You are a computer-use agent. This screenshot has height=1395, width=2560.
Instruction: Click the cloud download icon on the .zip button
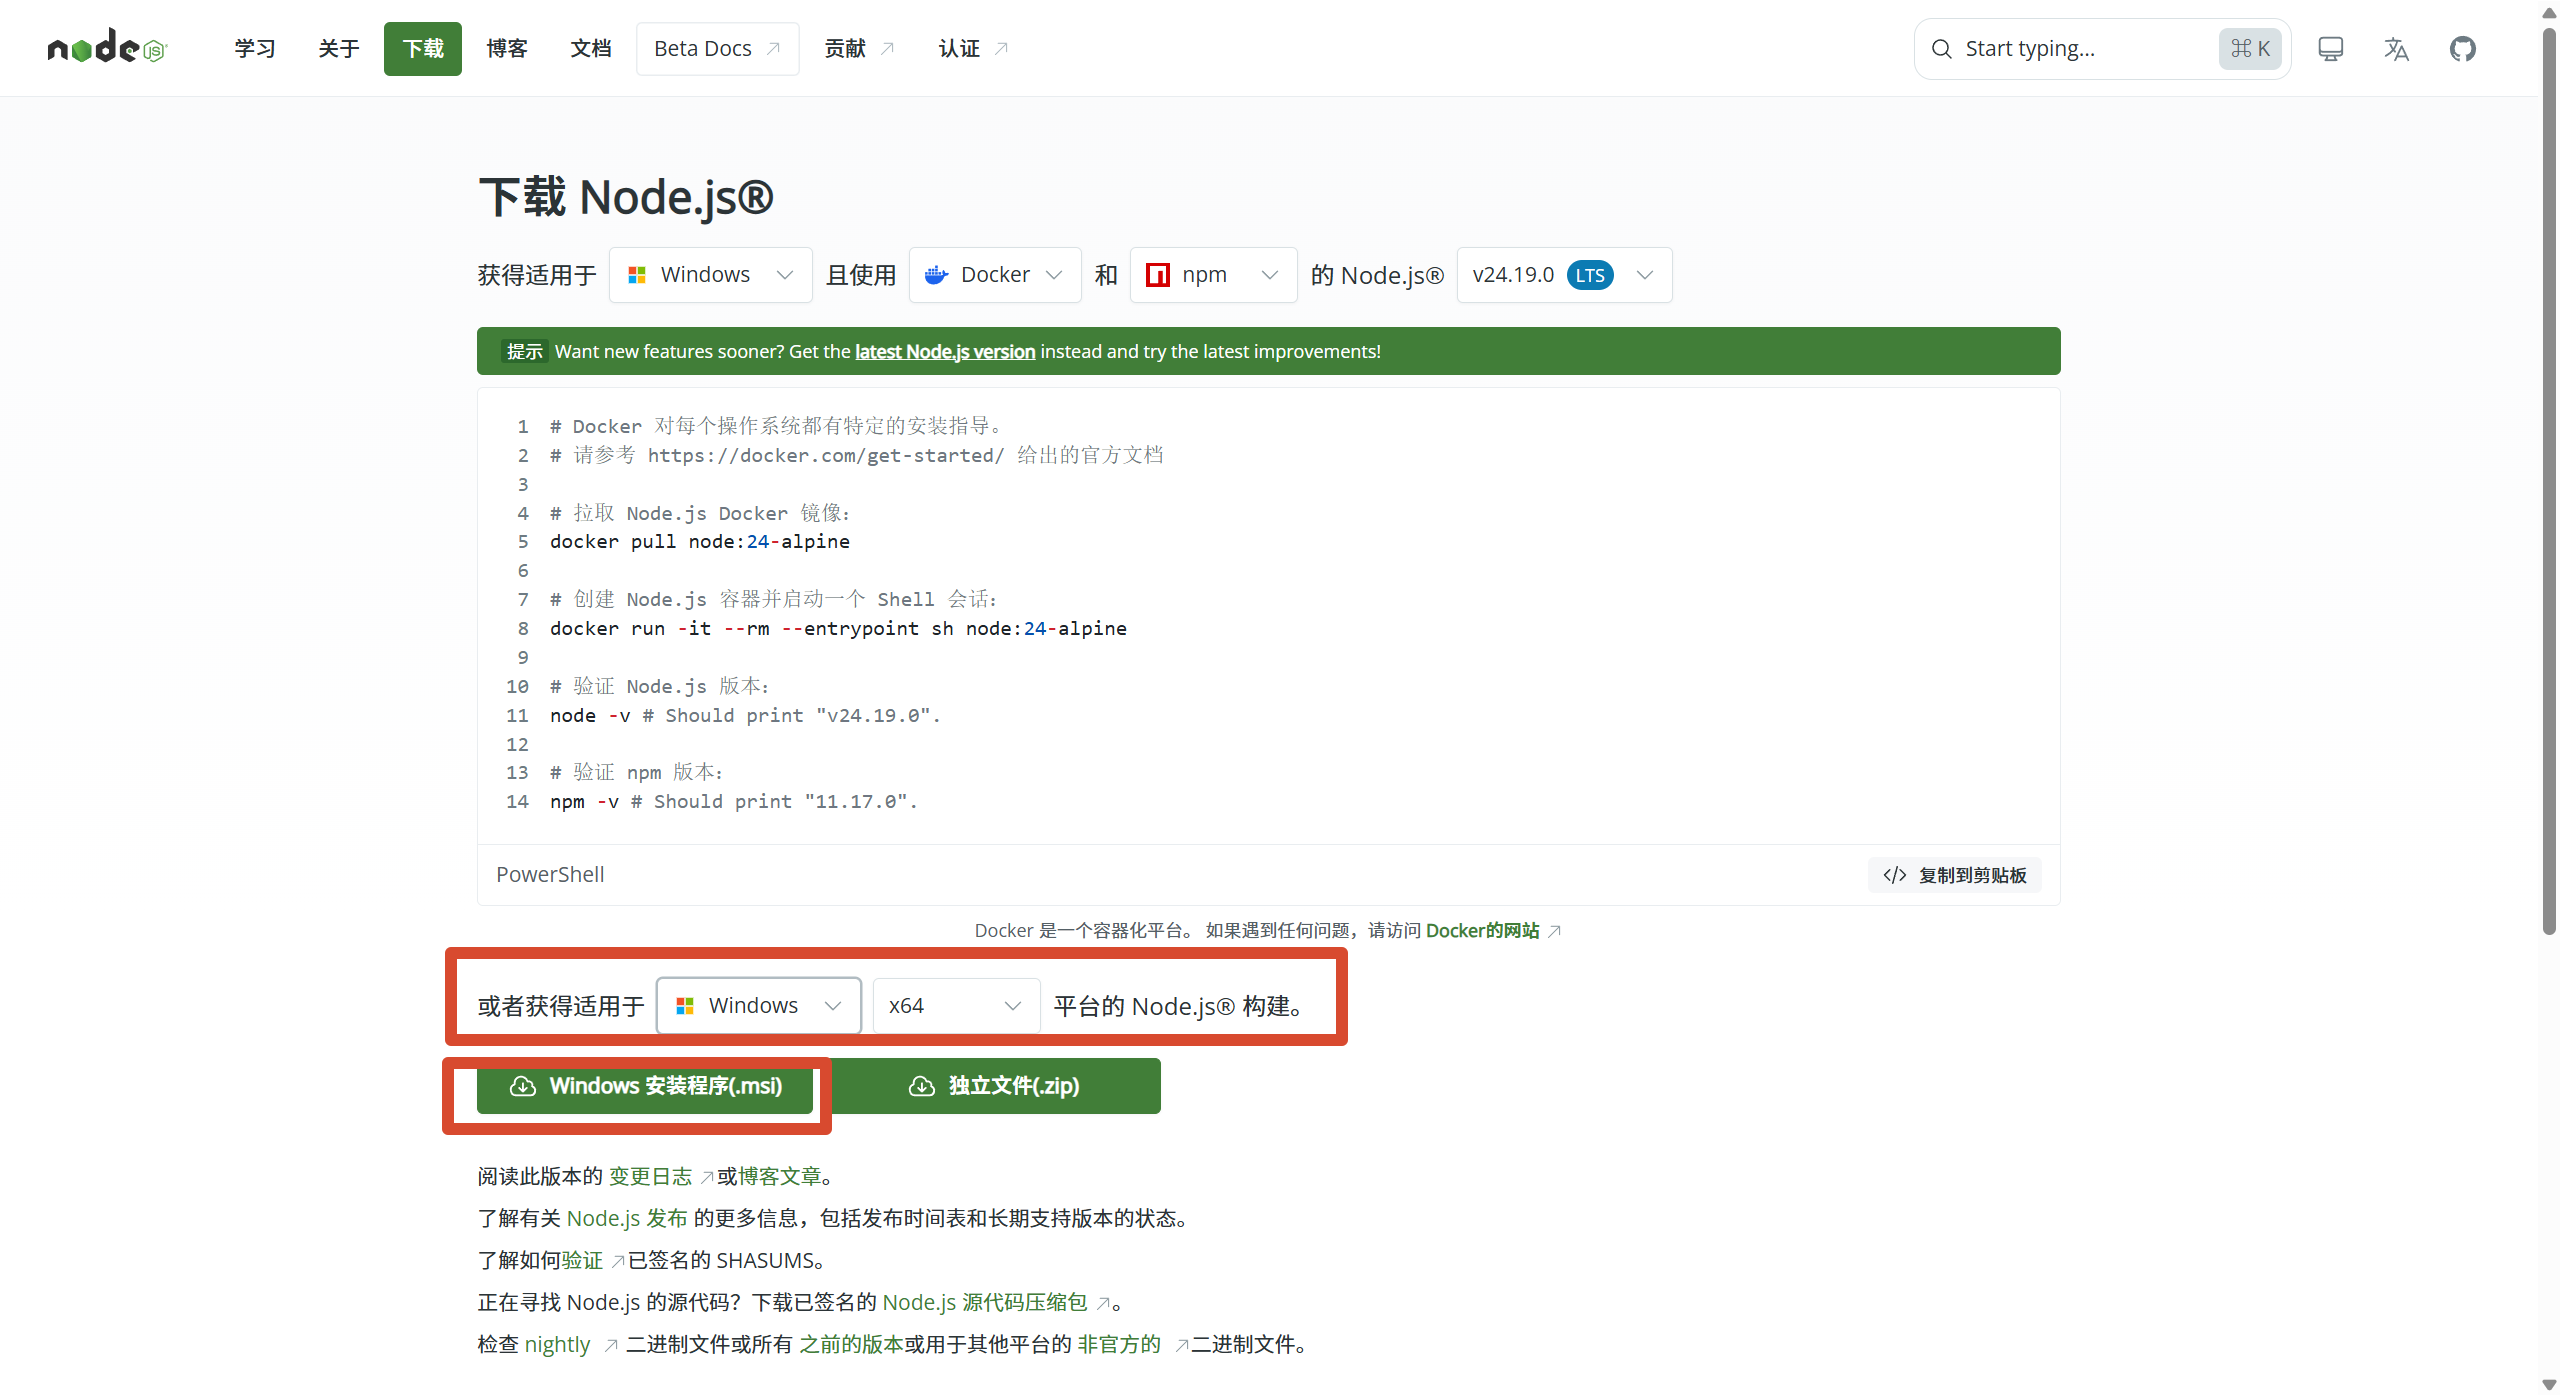click(922, 1086)
